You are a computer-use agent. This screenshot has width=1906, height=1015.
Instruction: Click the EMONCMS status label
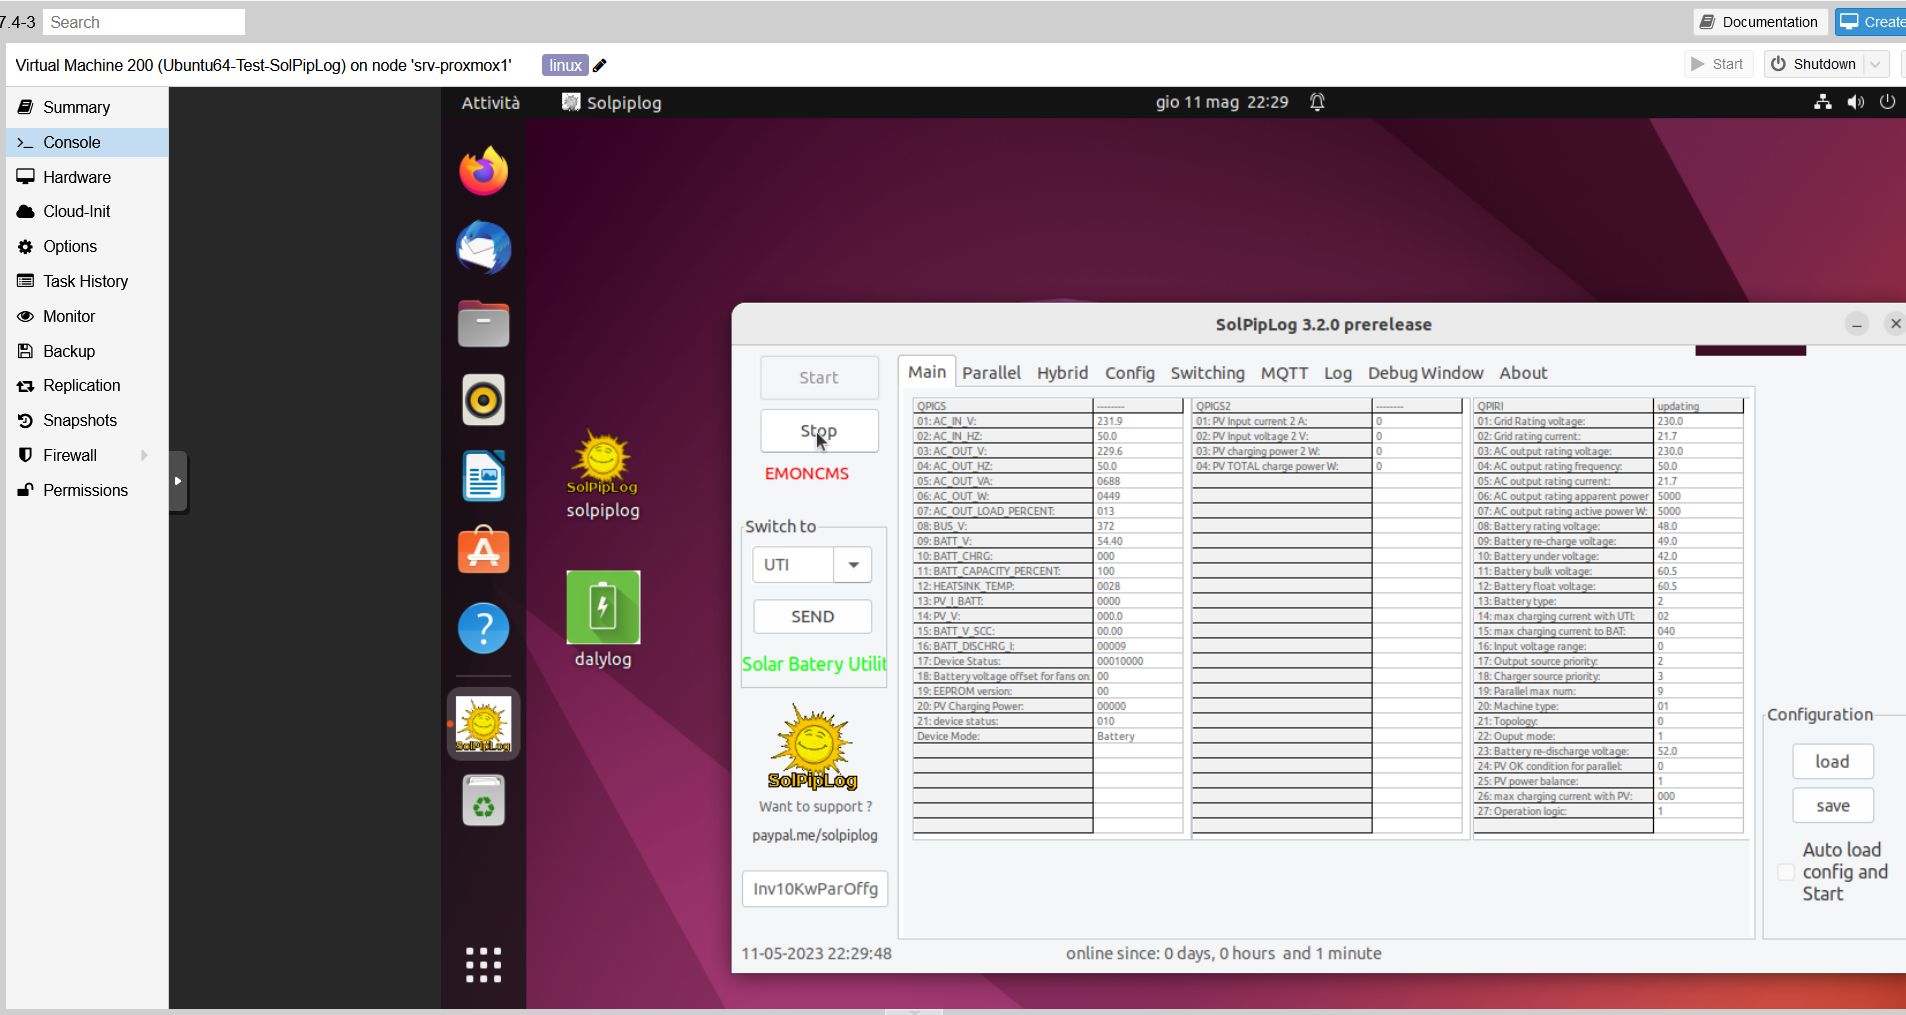(807, 474)
